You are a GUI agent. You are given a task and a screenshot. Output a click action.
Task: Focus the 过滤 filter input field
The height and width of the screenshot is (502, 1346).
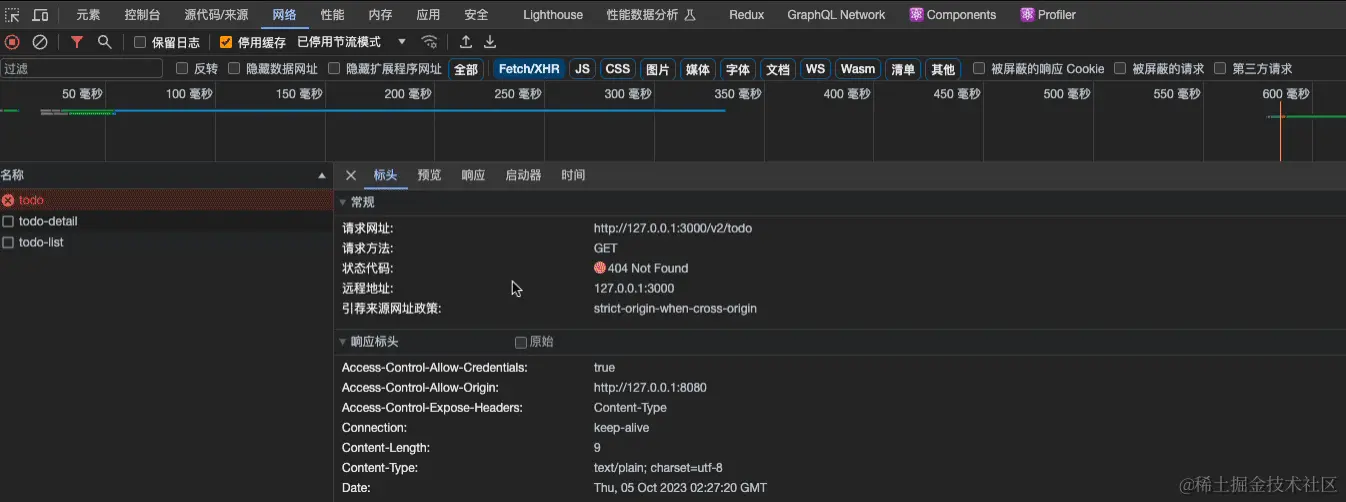click(x=82, y=69)
